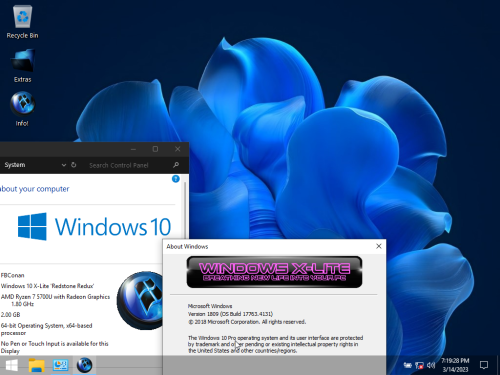The height and width of the screenshot is (375, 500).
Task: Switch to the Control Panel taskbar icon
Action: tap(60, 365)
